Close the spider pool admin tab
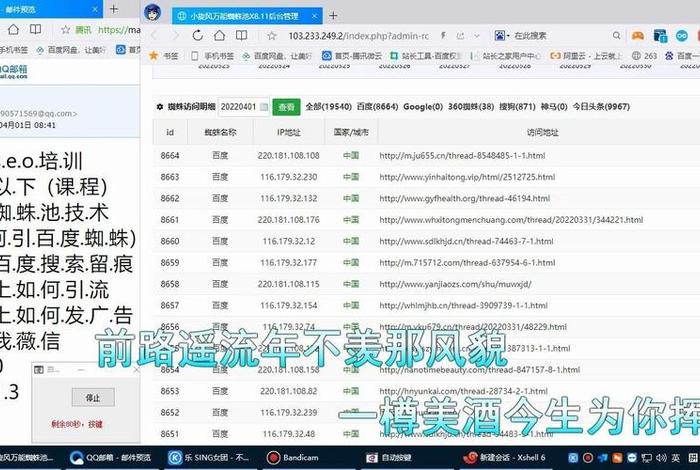700x470 pixels. 314,16
